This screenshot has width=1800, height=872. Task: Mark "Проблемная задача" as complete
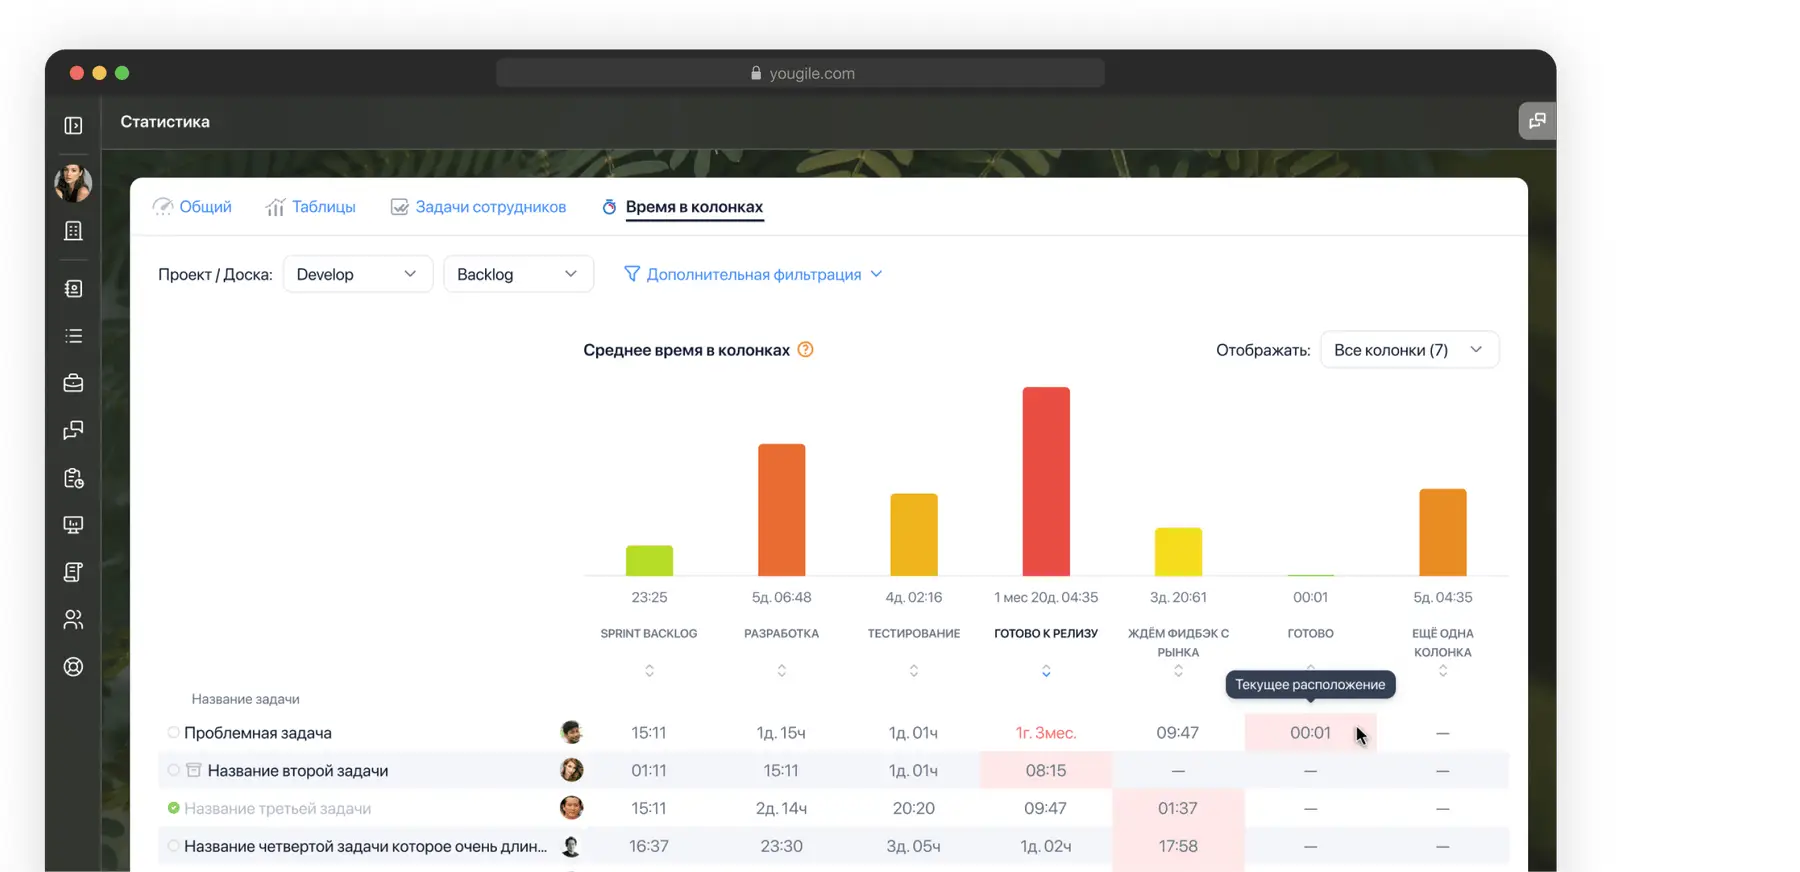pos(173,733)
